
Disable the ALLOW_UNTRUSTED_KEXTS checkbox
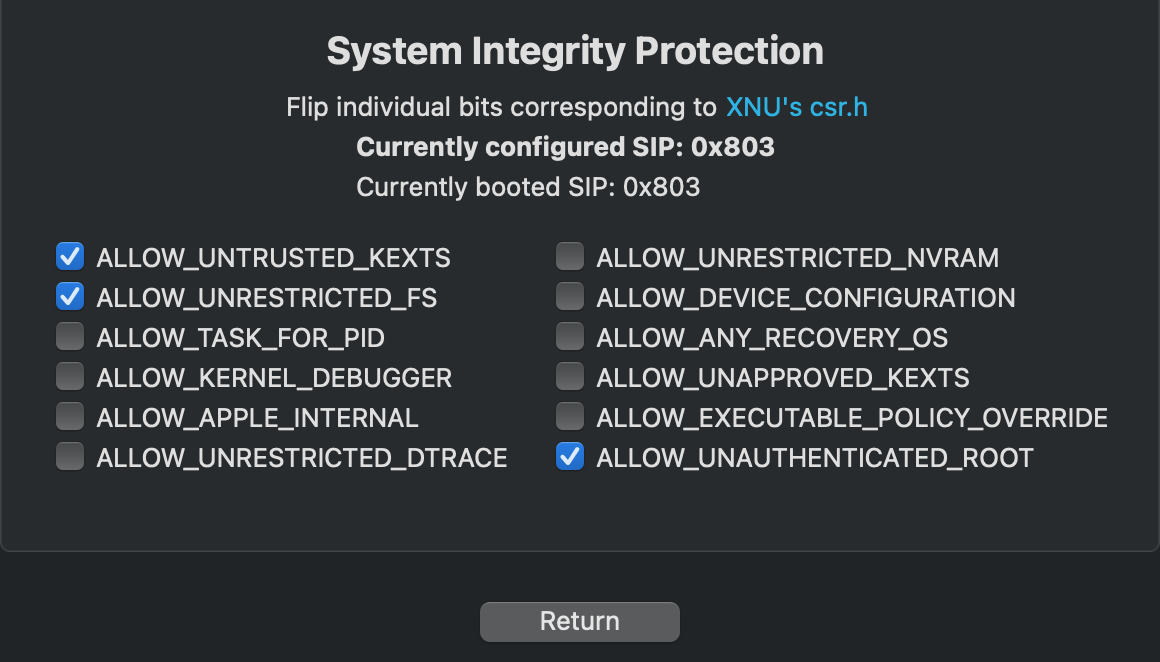tap(70, 257)
